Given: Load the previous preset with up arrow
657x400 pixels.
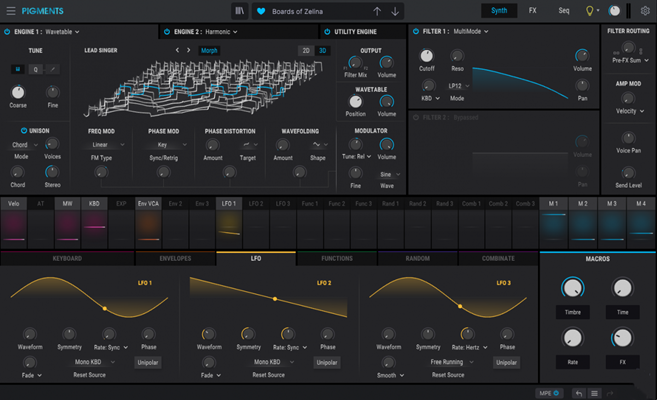Looking at the screenshot, I should (x=377, y=11).
